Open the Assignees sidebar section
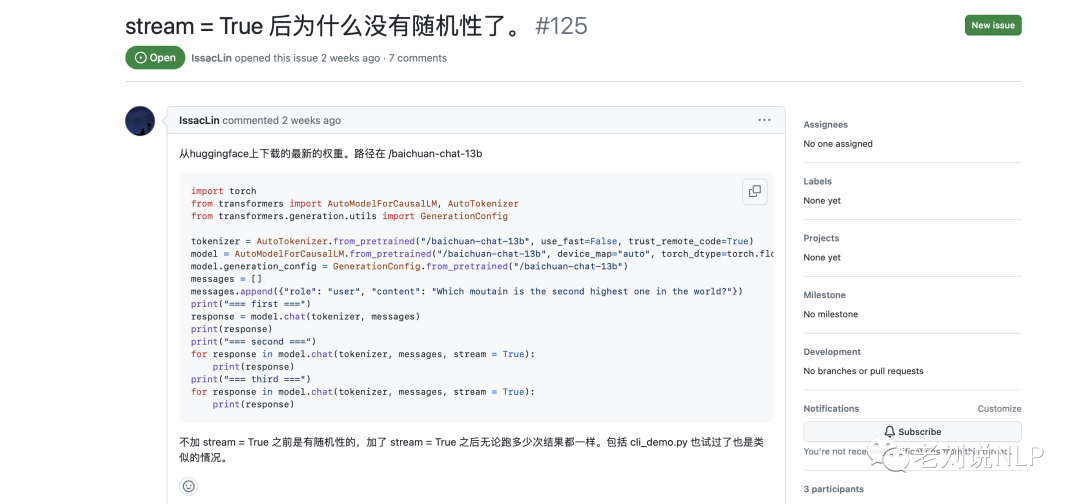The width and height of the screenshot is (1080, 504). point(825,125)
